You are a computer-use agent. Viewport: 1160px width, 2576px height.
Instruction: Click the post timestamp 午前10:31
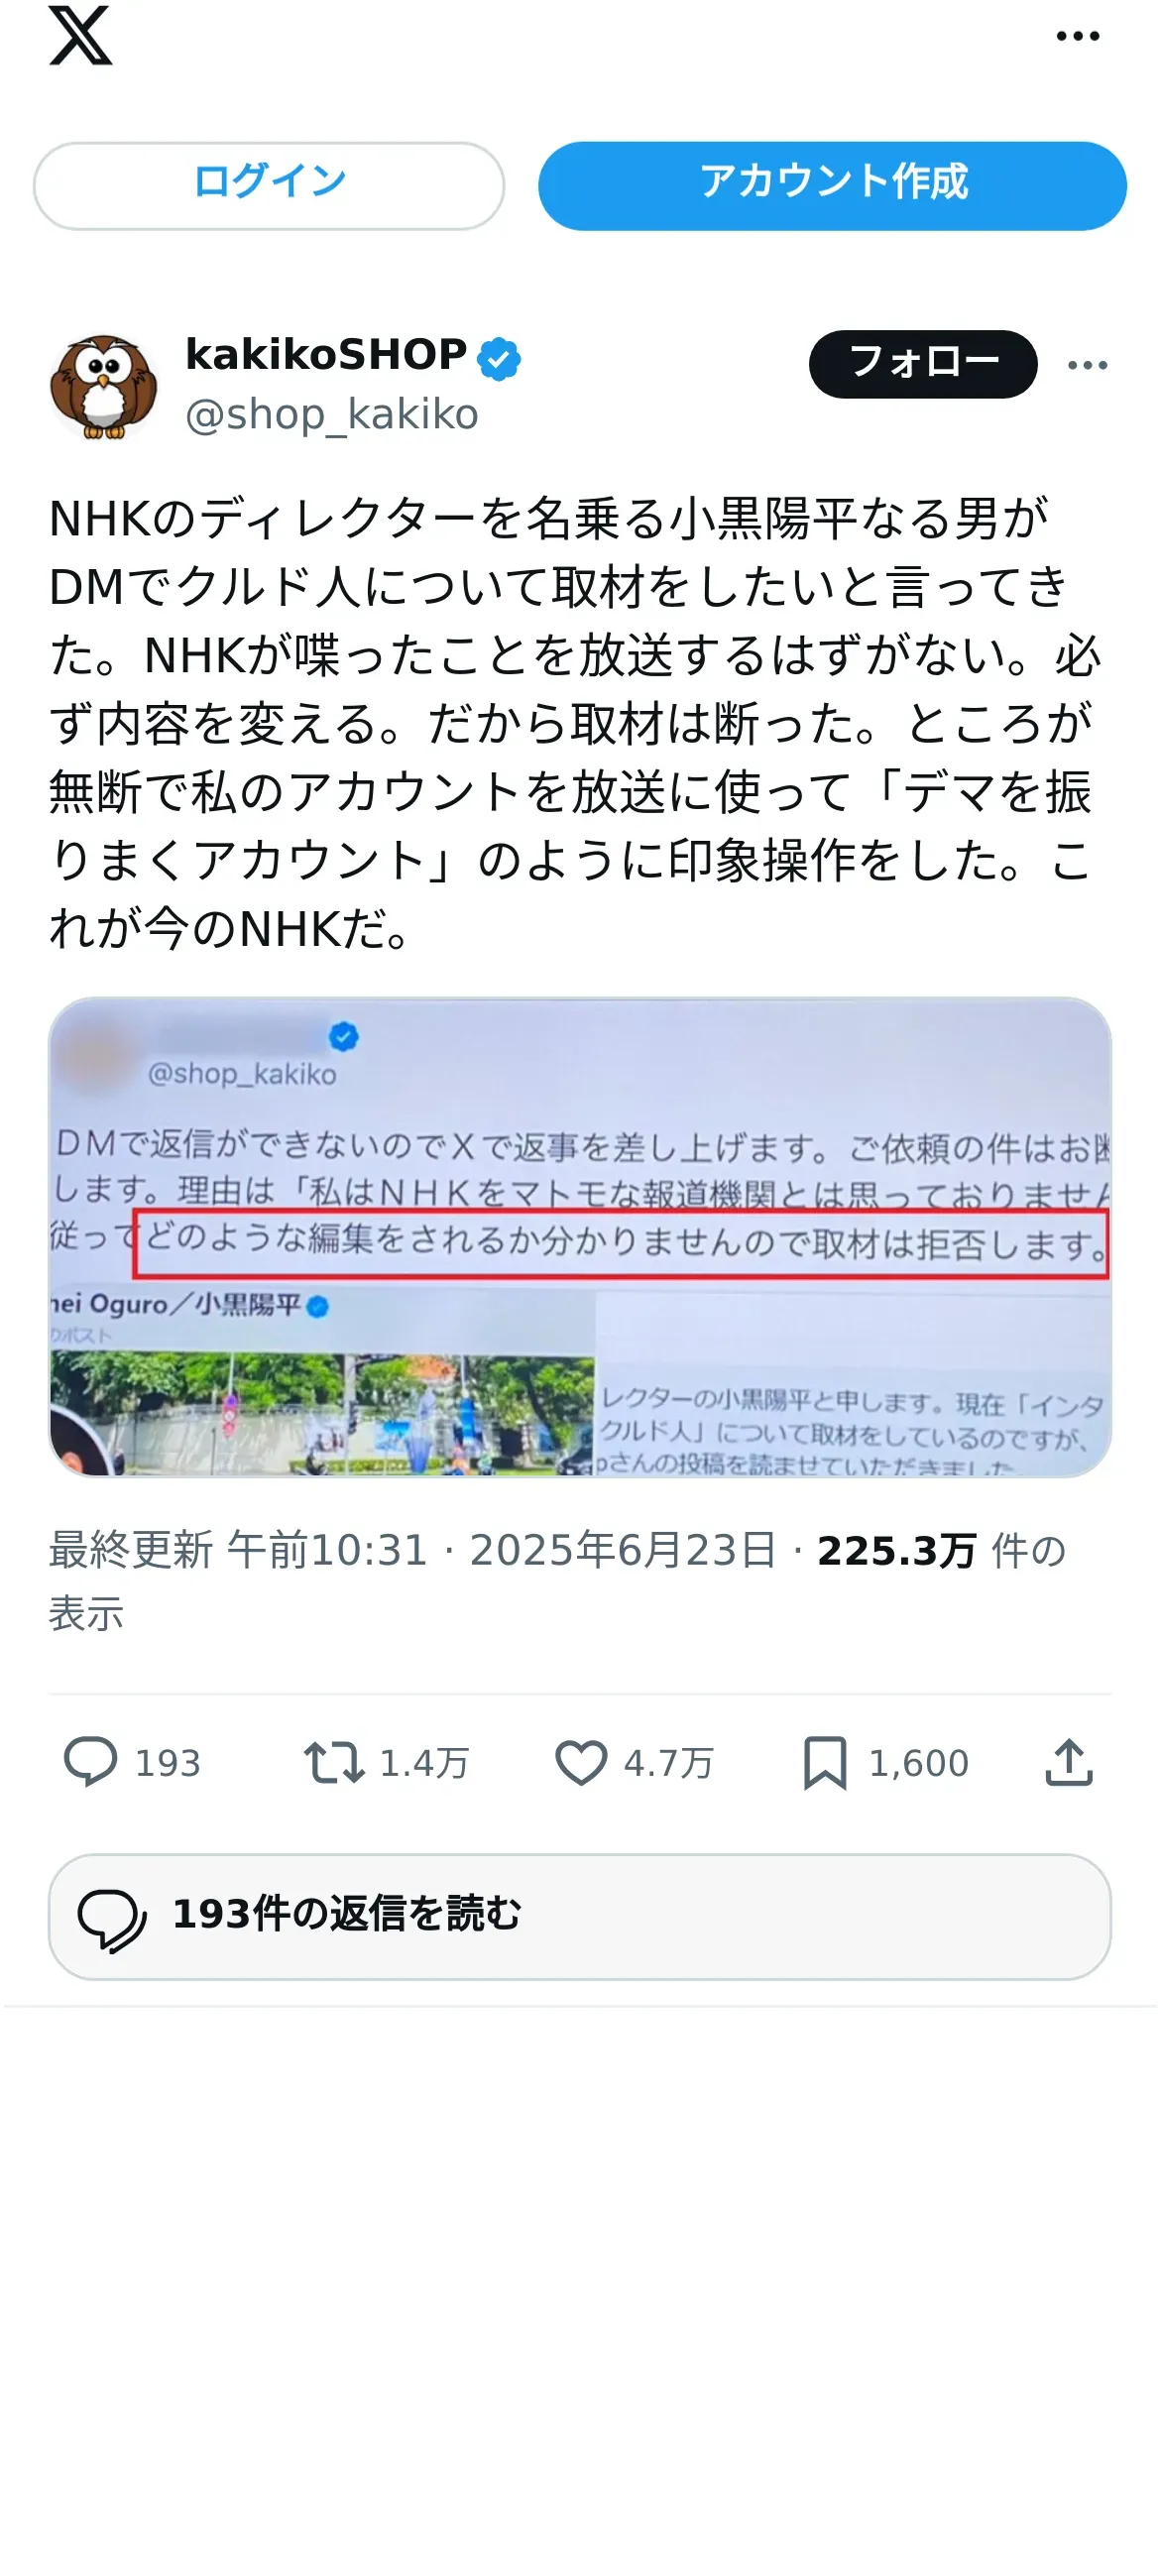pos(327,1550)
